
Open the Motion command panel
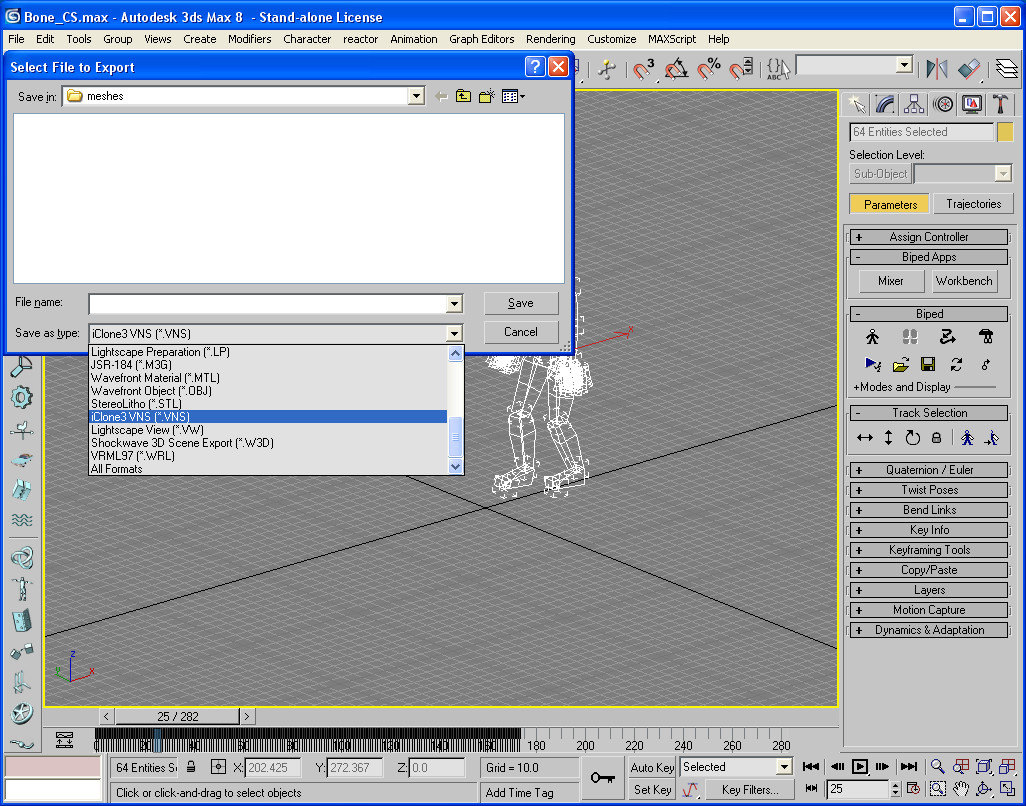point(943,104)
